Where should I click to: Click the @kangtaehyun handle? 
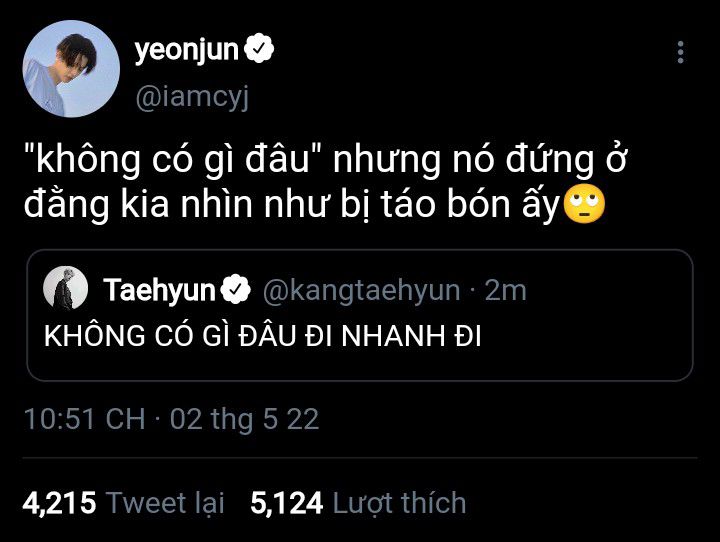(362, 291)
